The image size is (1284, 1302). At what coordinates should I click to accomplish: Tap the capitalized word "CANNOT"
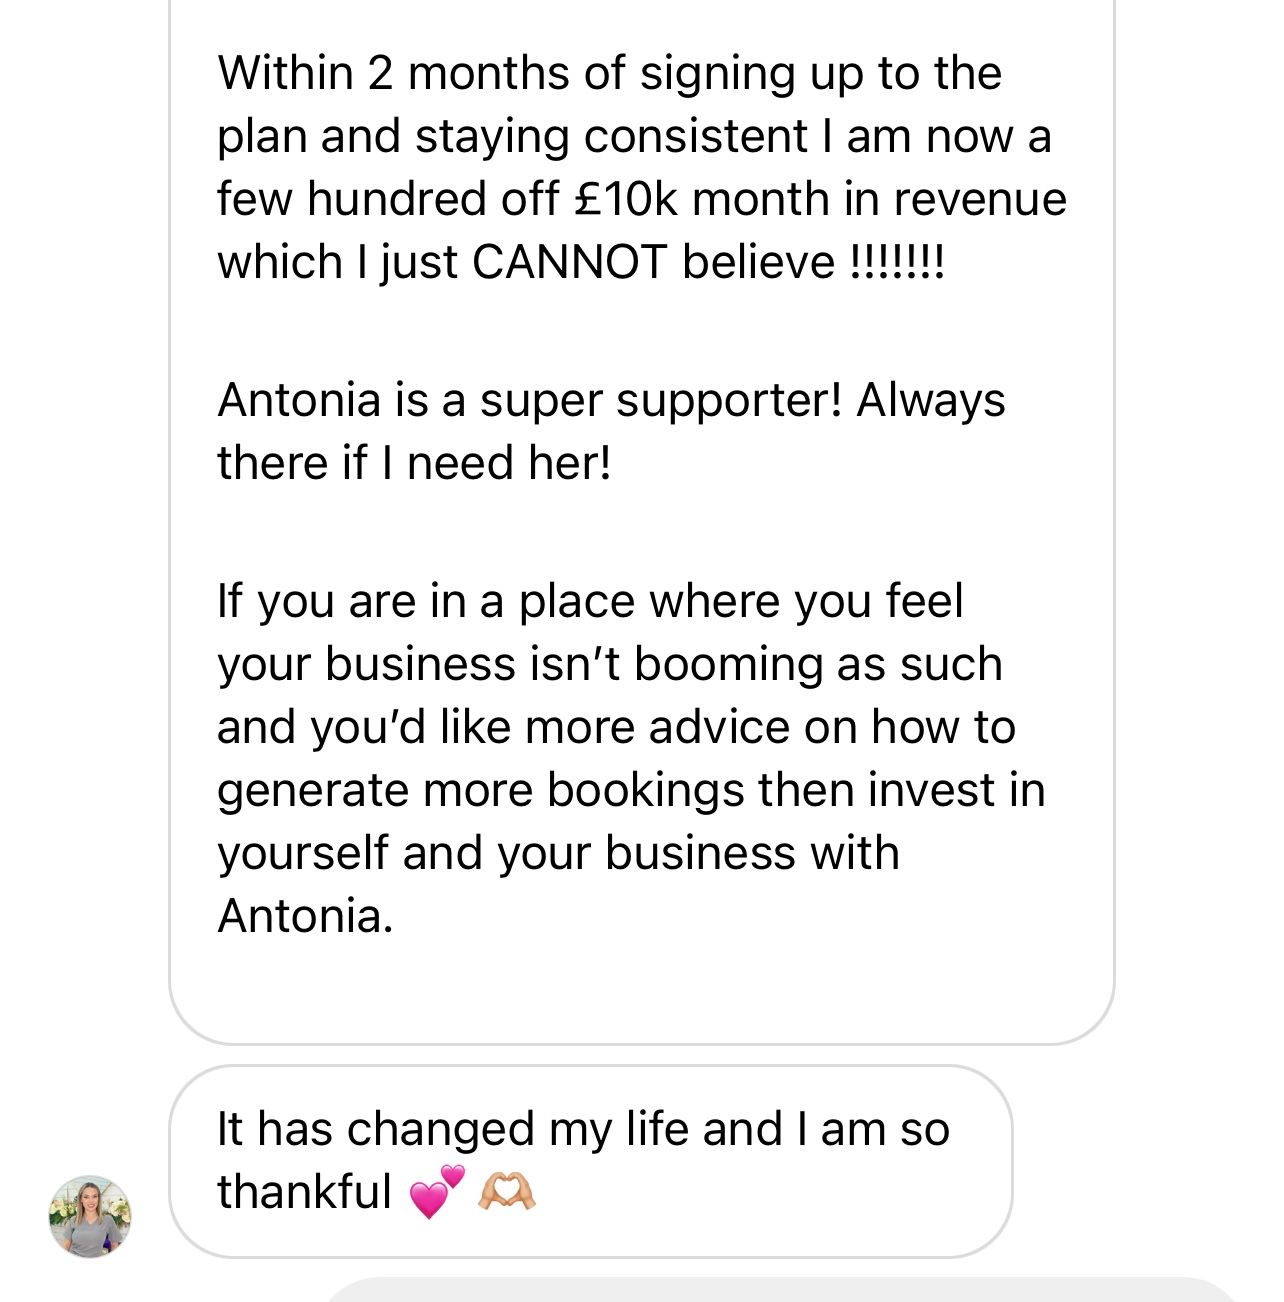coord(568,262)
